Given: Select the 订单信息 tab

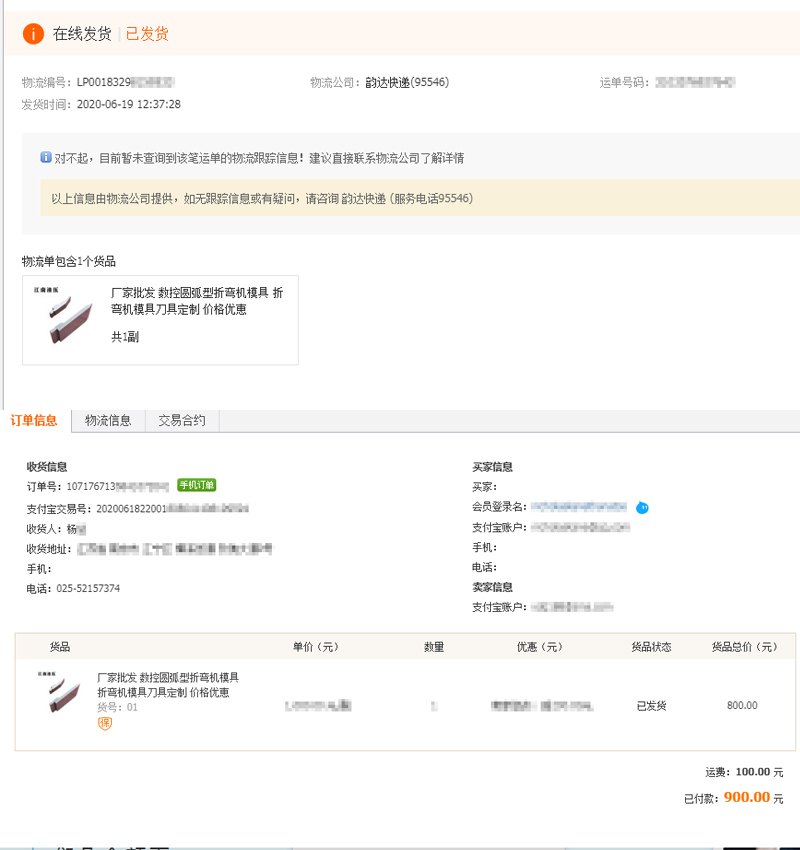Looking at the screenshot, I should point(34,421).
